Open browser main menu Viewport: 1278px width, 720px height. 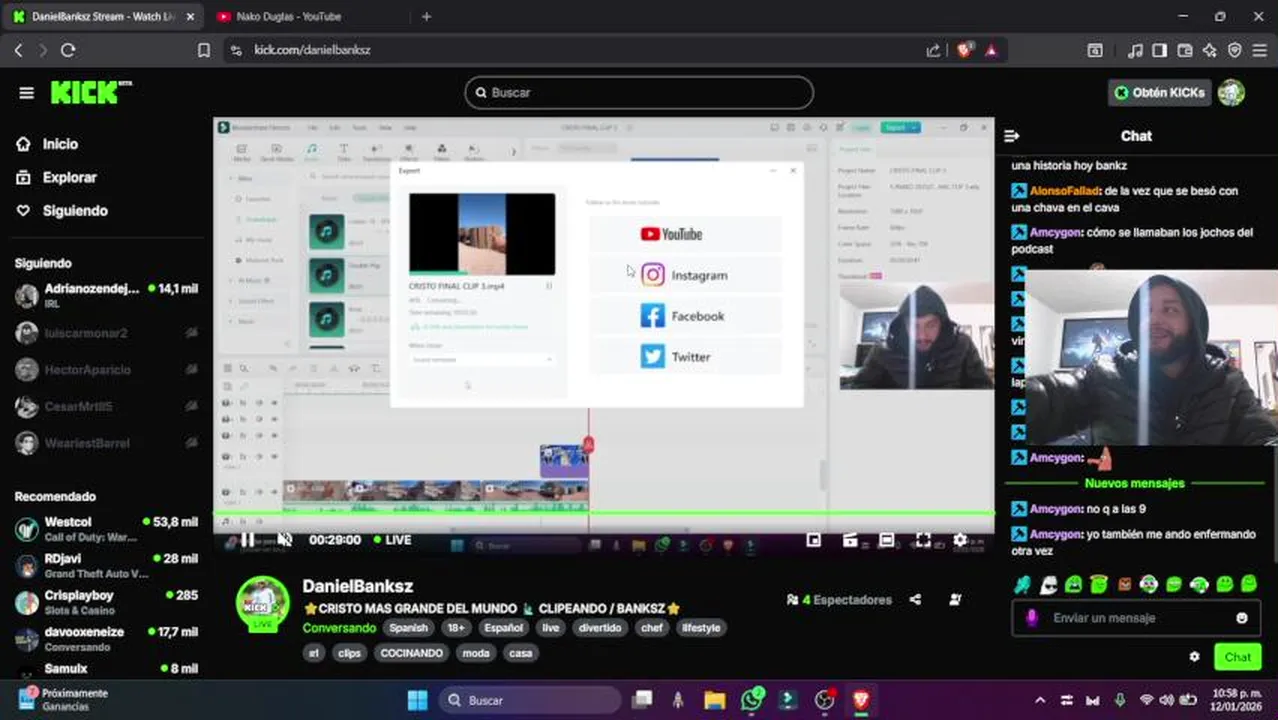[1260, 50]
